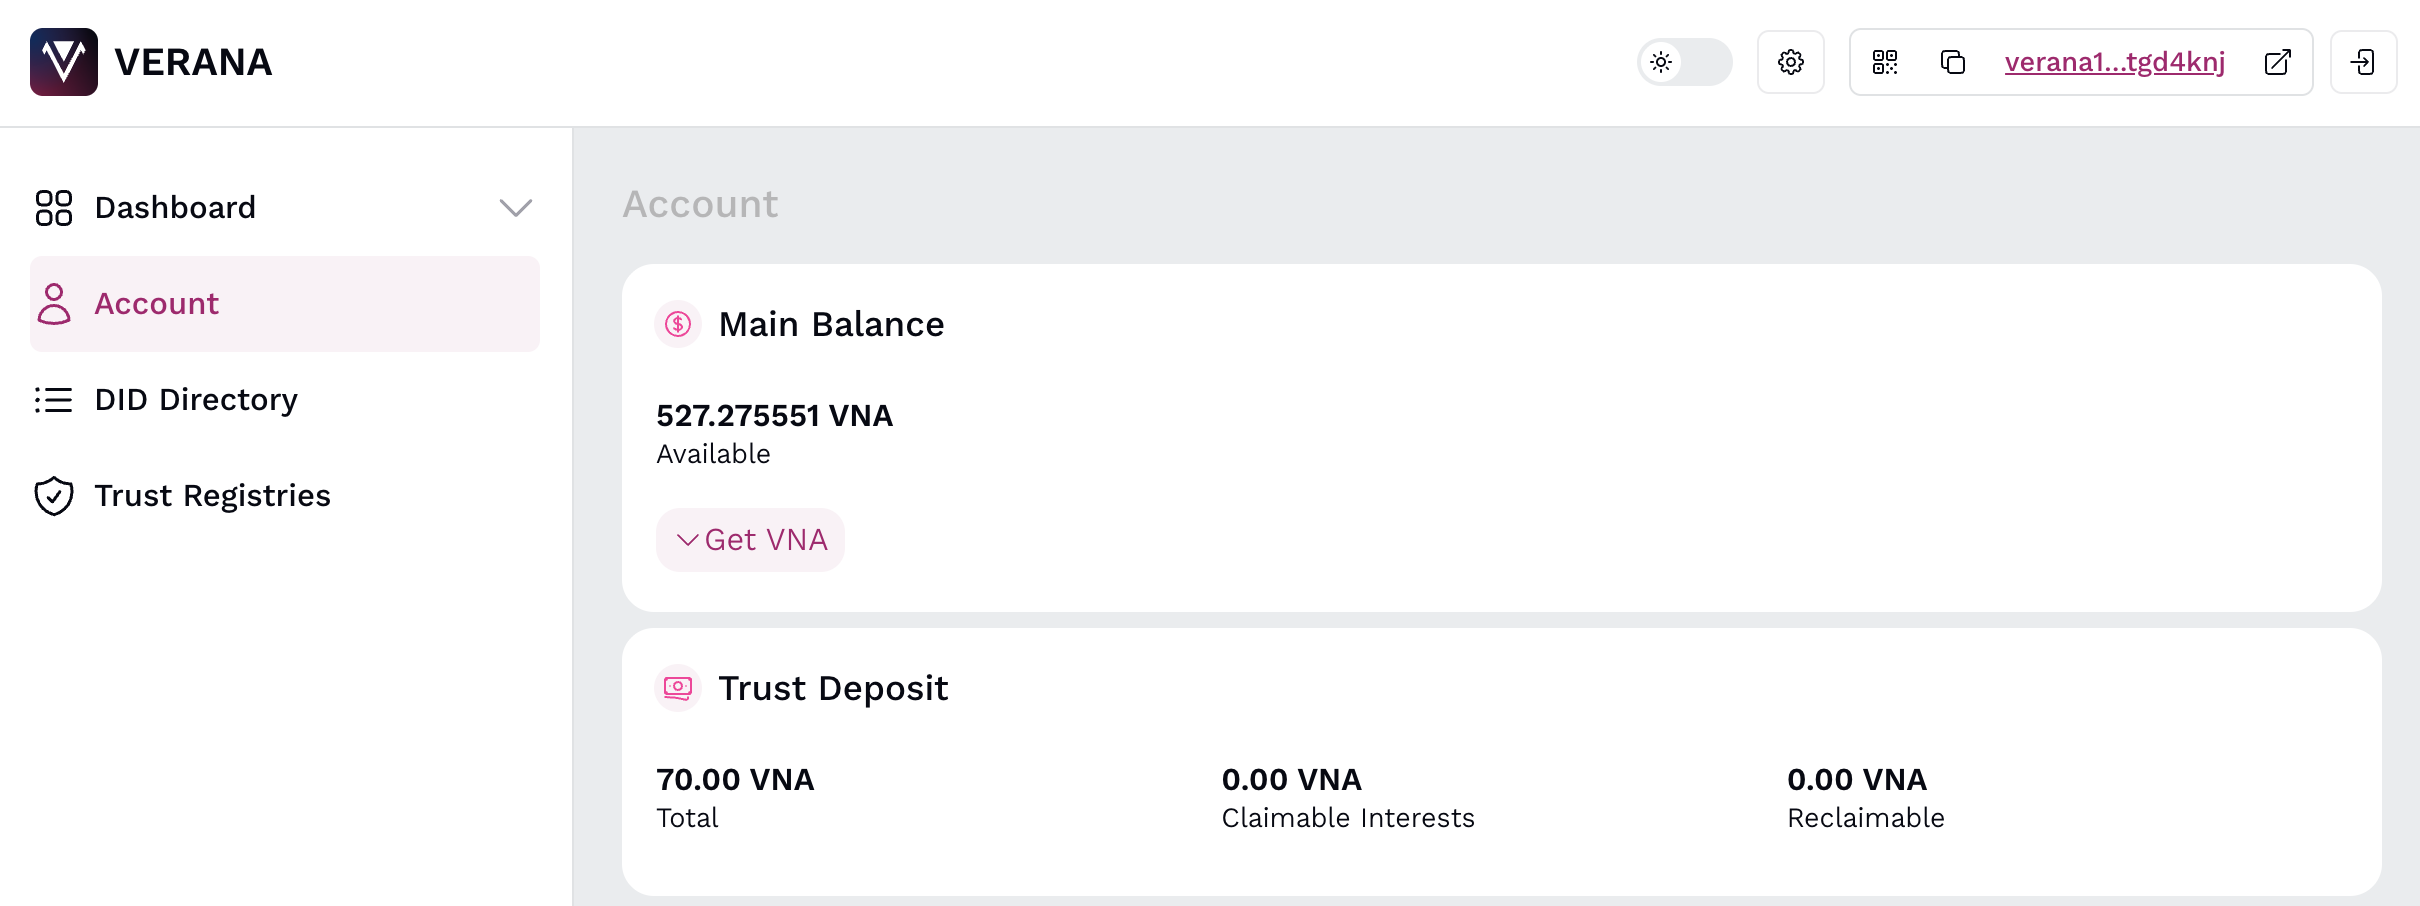Open the DID Directory list icon
Viewport: 2420px width, 906px height.
[x=53, y=399]
